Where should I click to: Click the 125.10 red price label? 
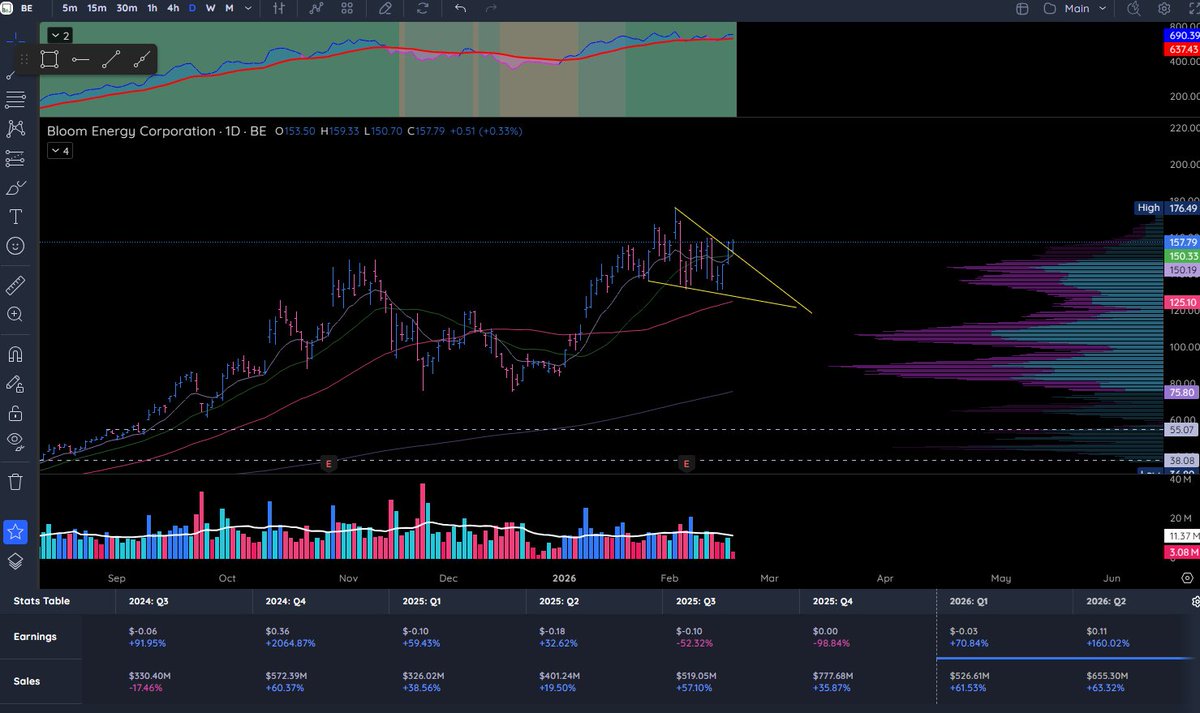click(1182, 301)
